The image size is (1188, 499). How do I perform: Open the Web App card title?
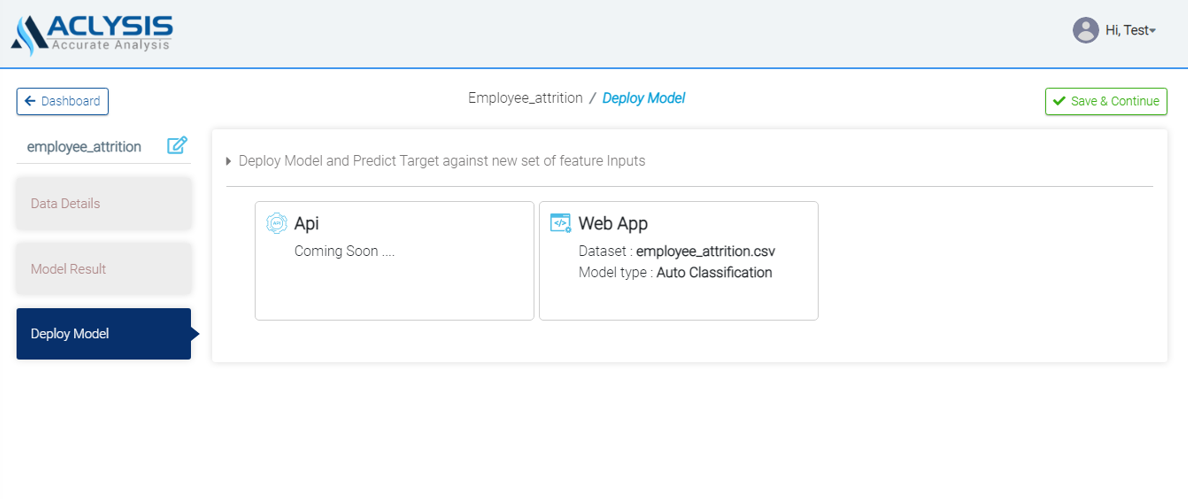pos(613,224)
